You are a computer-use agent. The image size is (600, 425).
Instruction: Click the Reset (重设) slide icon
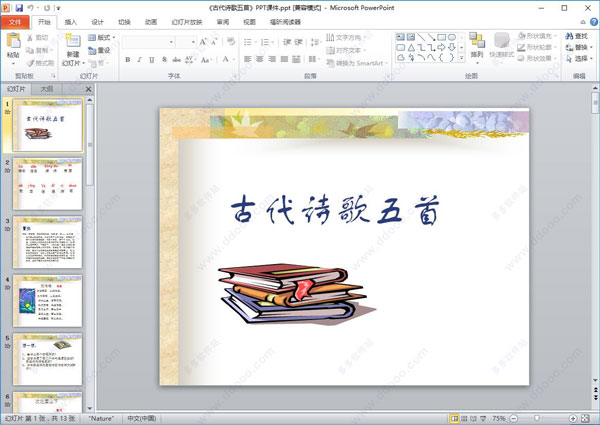[x=92, y=50]
